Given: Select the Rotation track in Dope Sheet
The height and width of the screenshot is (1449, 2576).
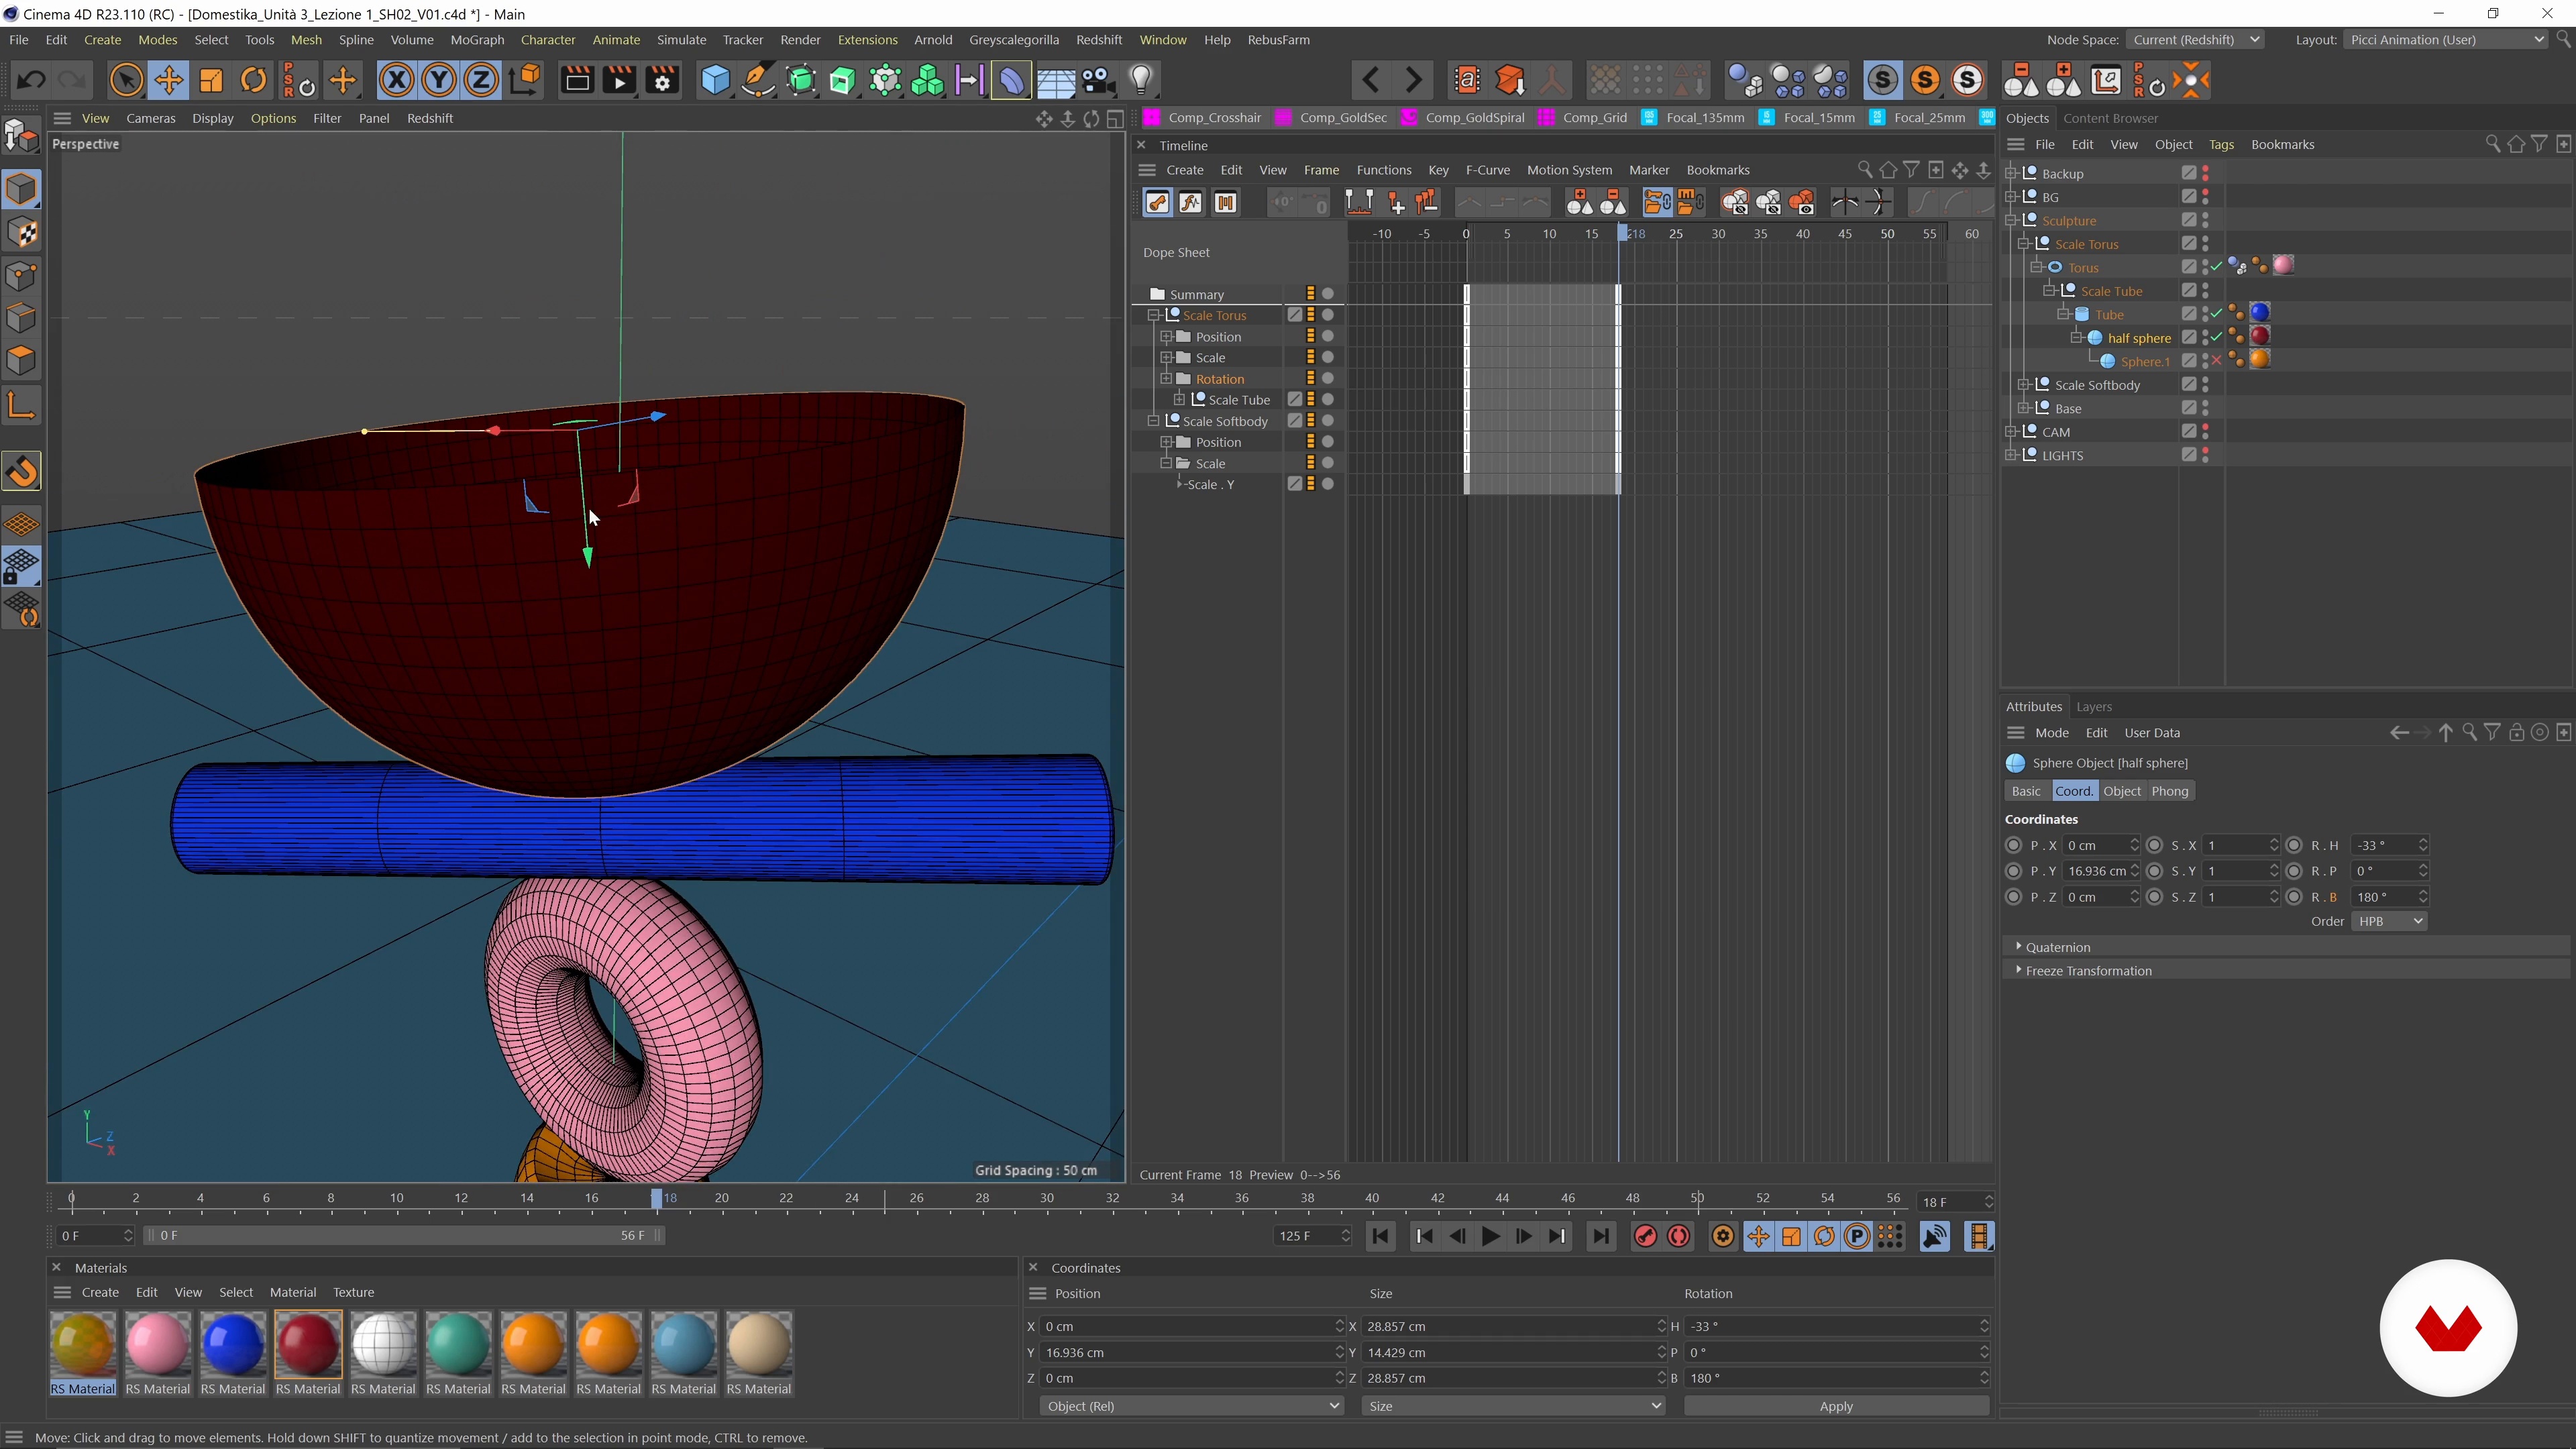Looking at the screenshot, I should coord(1220,379).
